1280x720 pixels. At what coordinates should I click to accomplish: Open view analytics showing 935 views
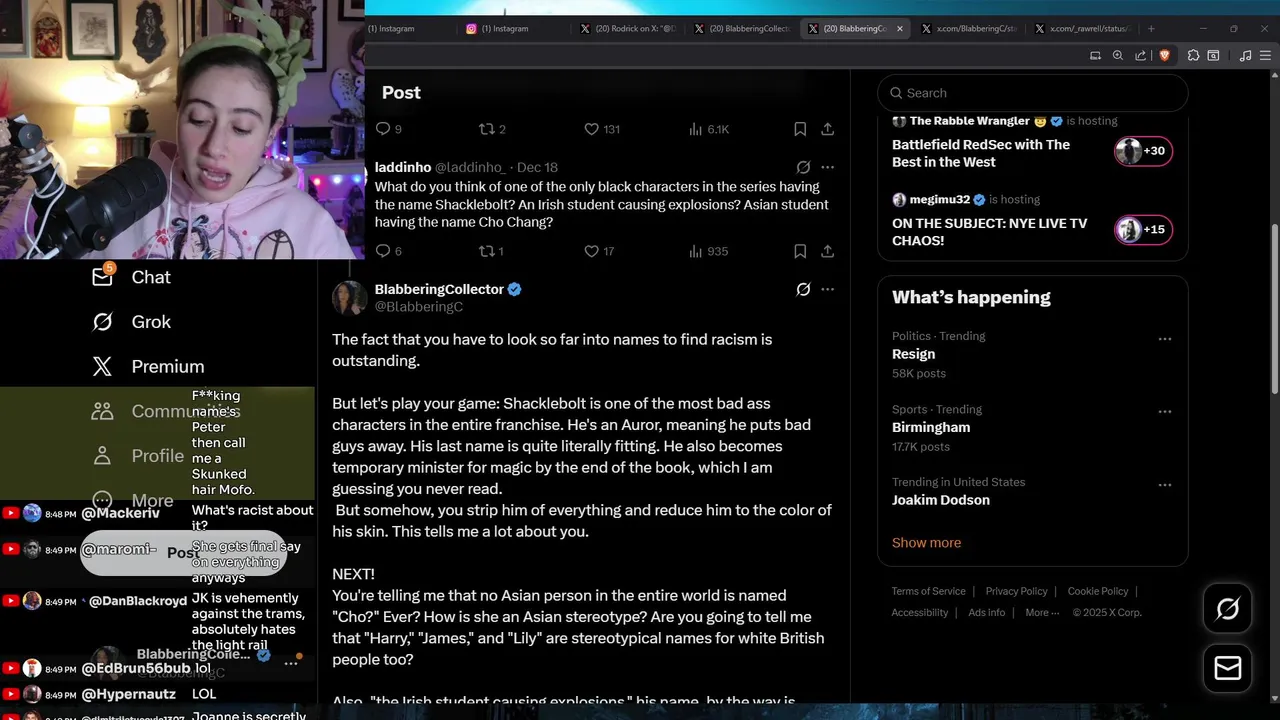708,251
